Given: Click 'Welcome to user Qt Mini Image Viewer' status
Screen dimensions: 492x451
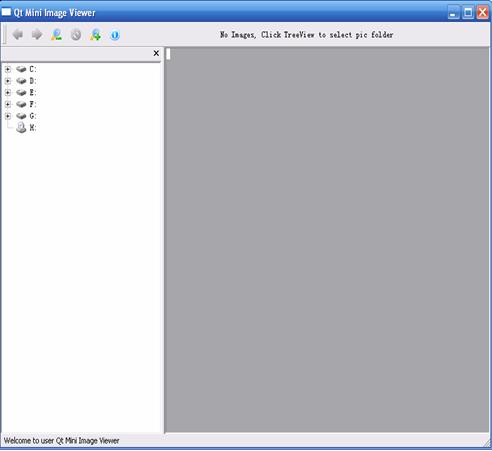Looking at the screenshot, I should (61, 441).
